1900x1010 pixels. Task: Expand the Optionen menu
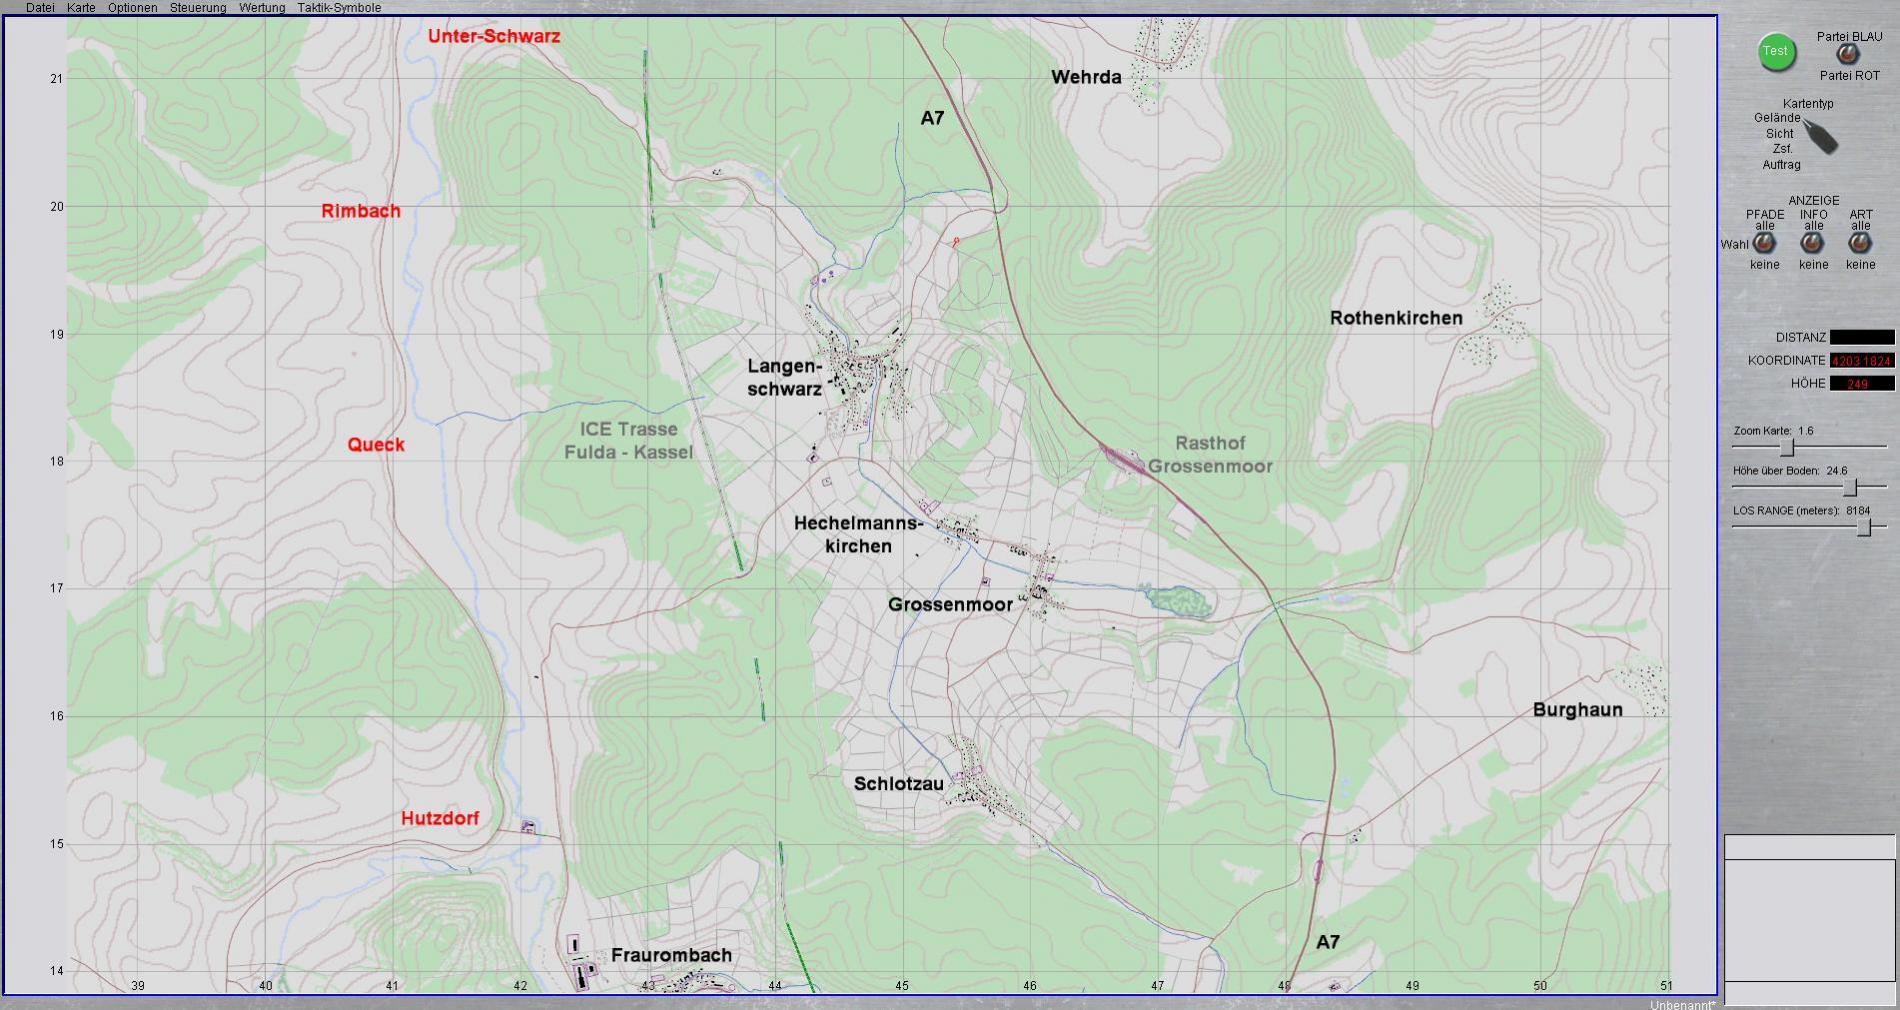coord(132,8)
